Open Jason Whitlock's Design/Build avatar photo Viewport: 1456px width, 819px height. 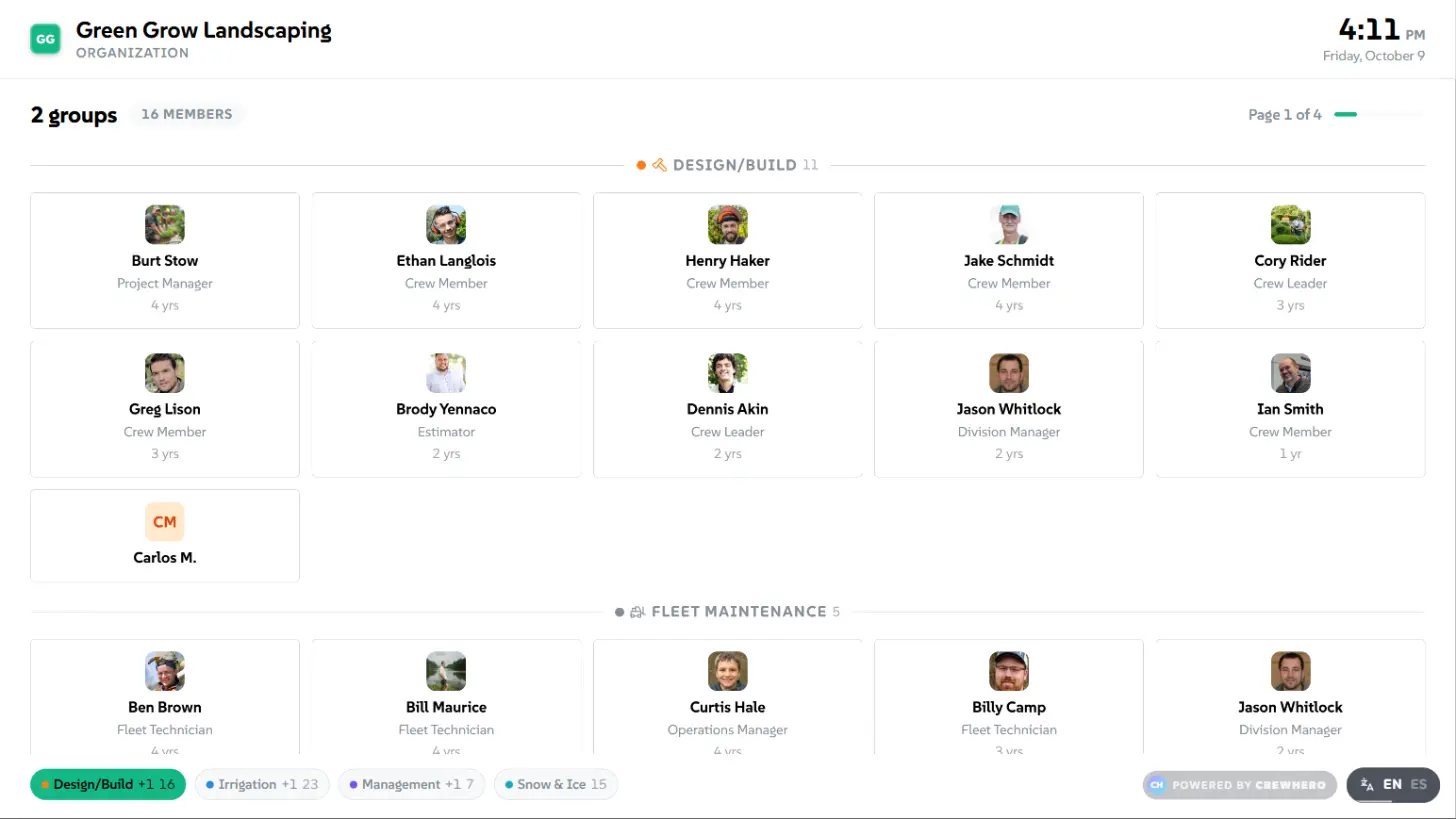(x=1009, y=373)
